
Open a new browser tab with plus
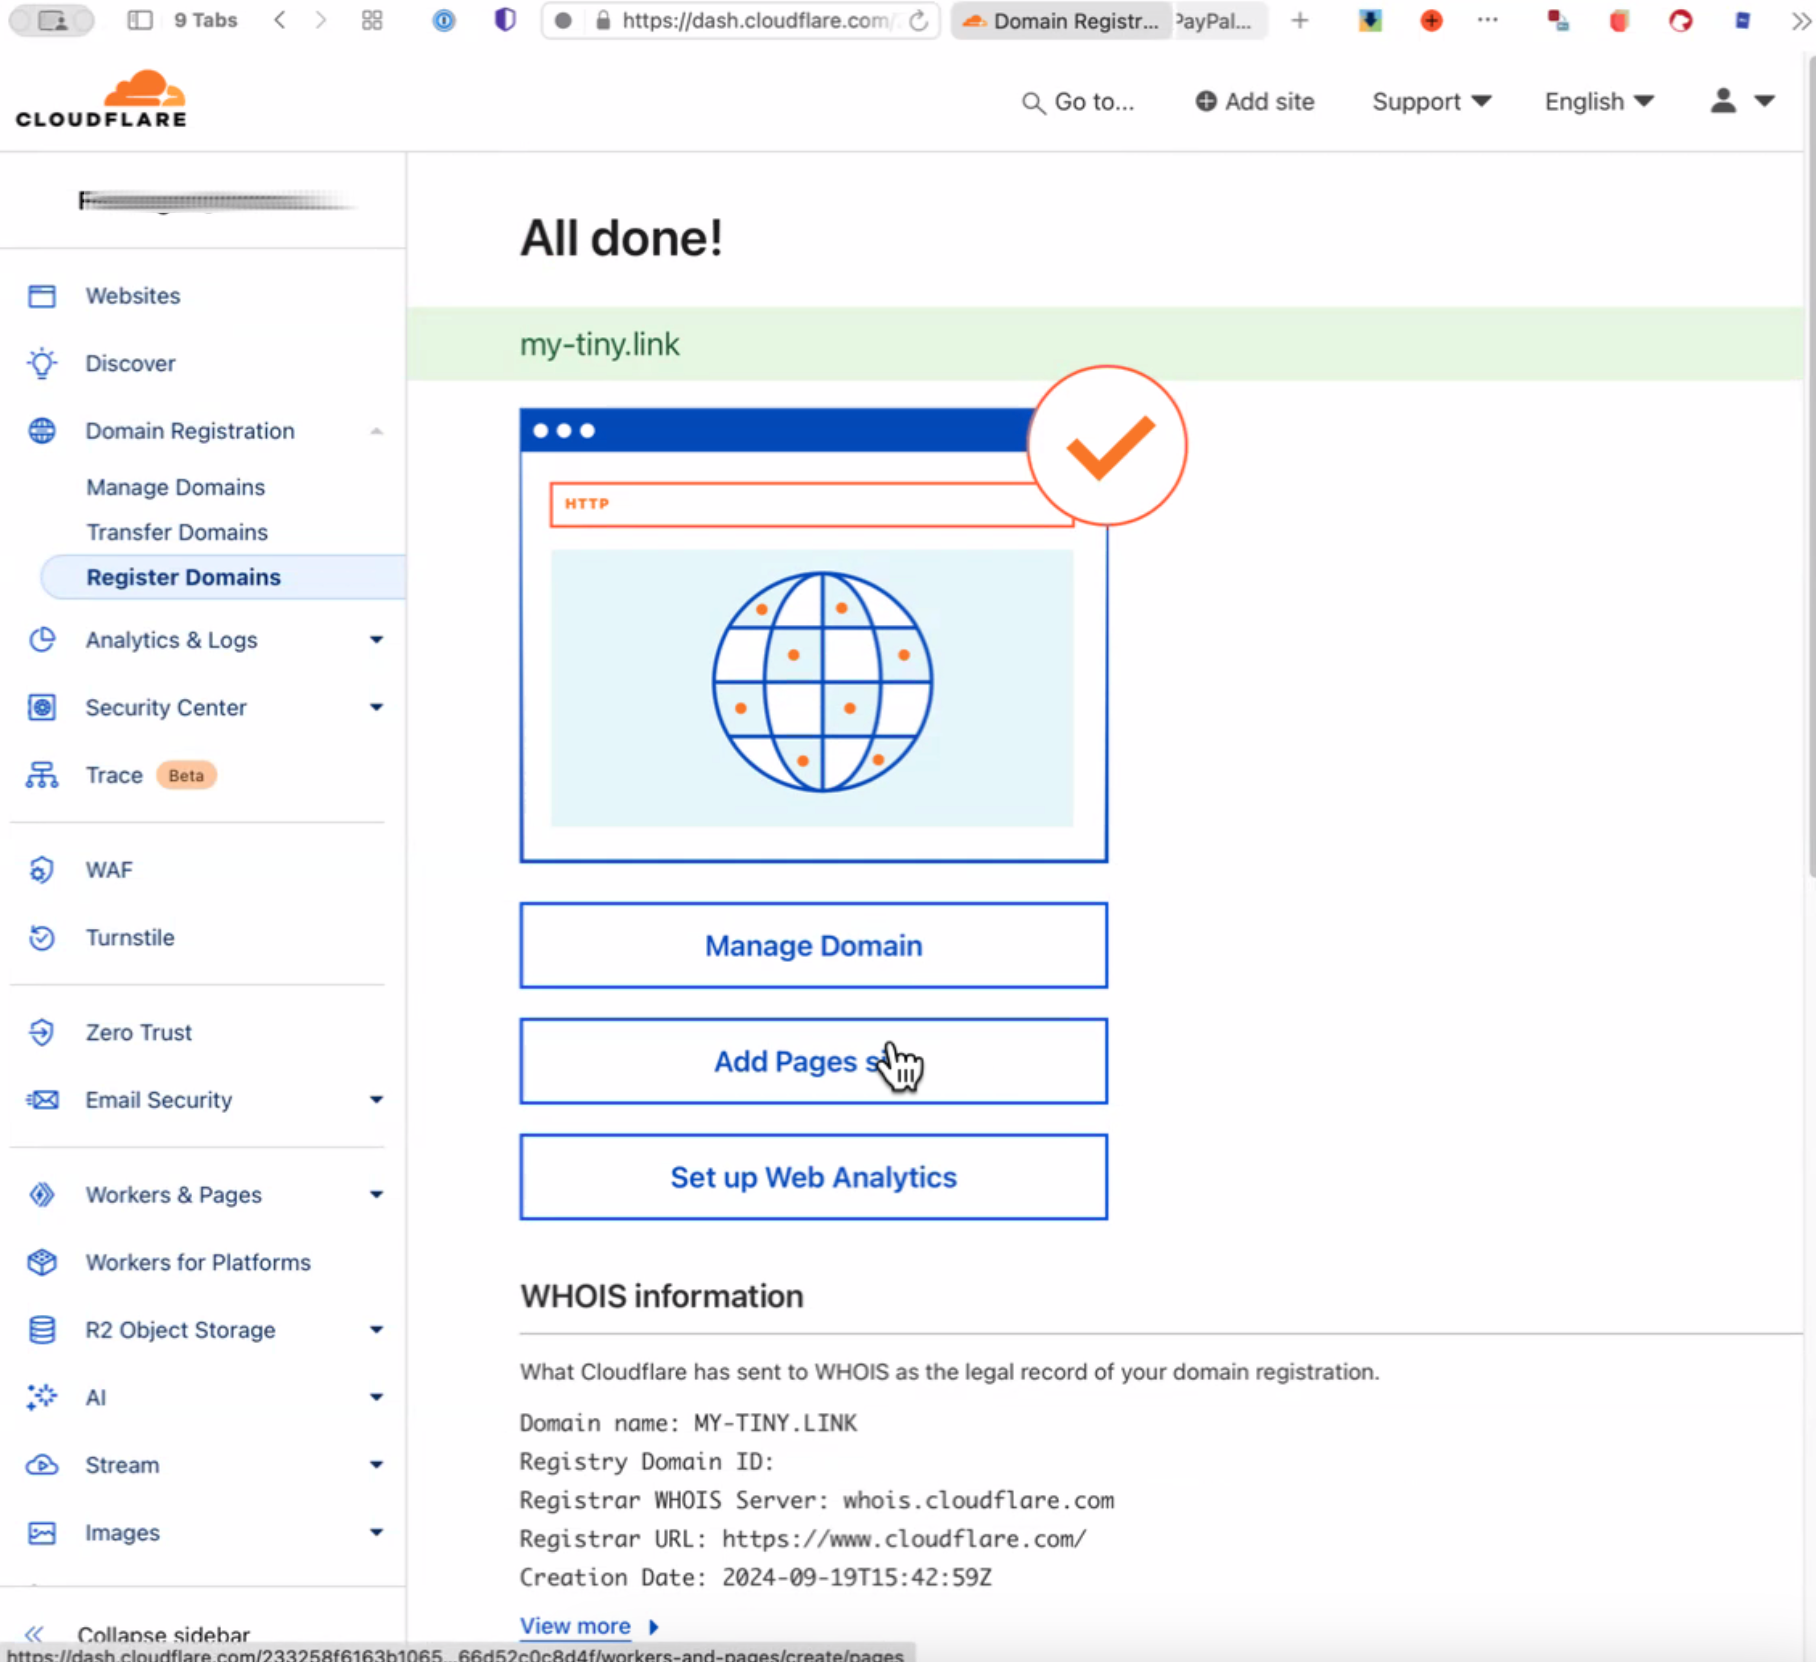point(1299,20)
